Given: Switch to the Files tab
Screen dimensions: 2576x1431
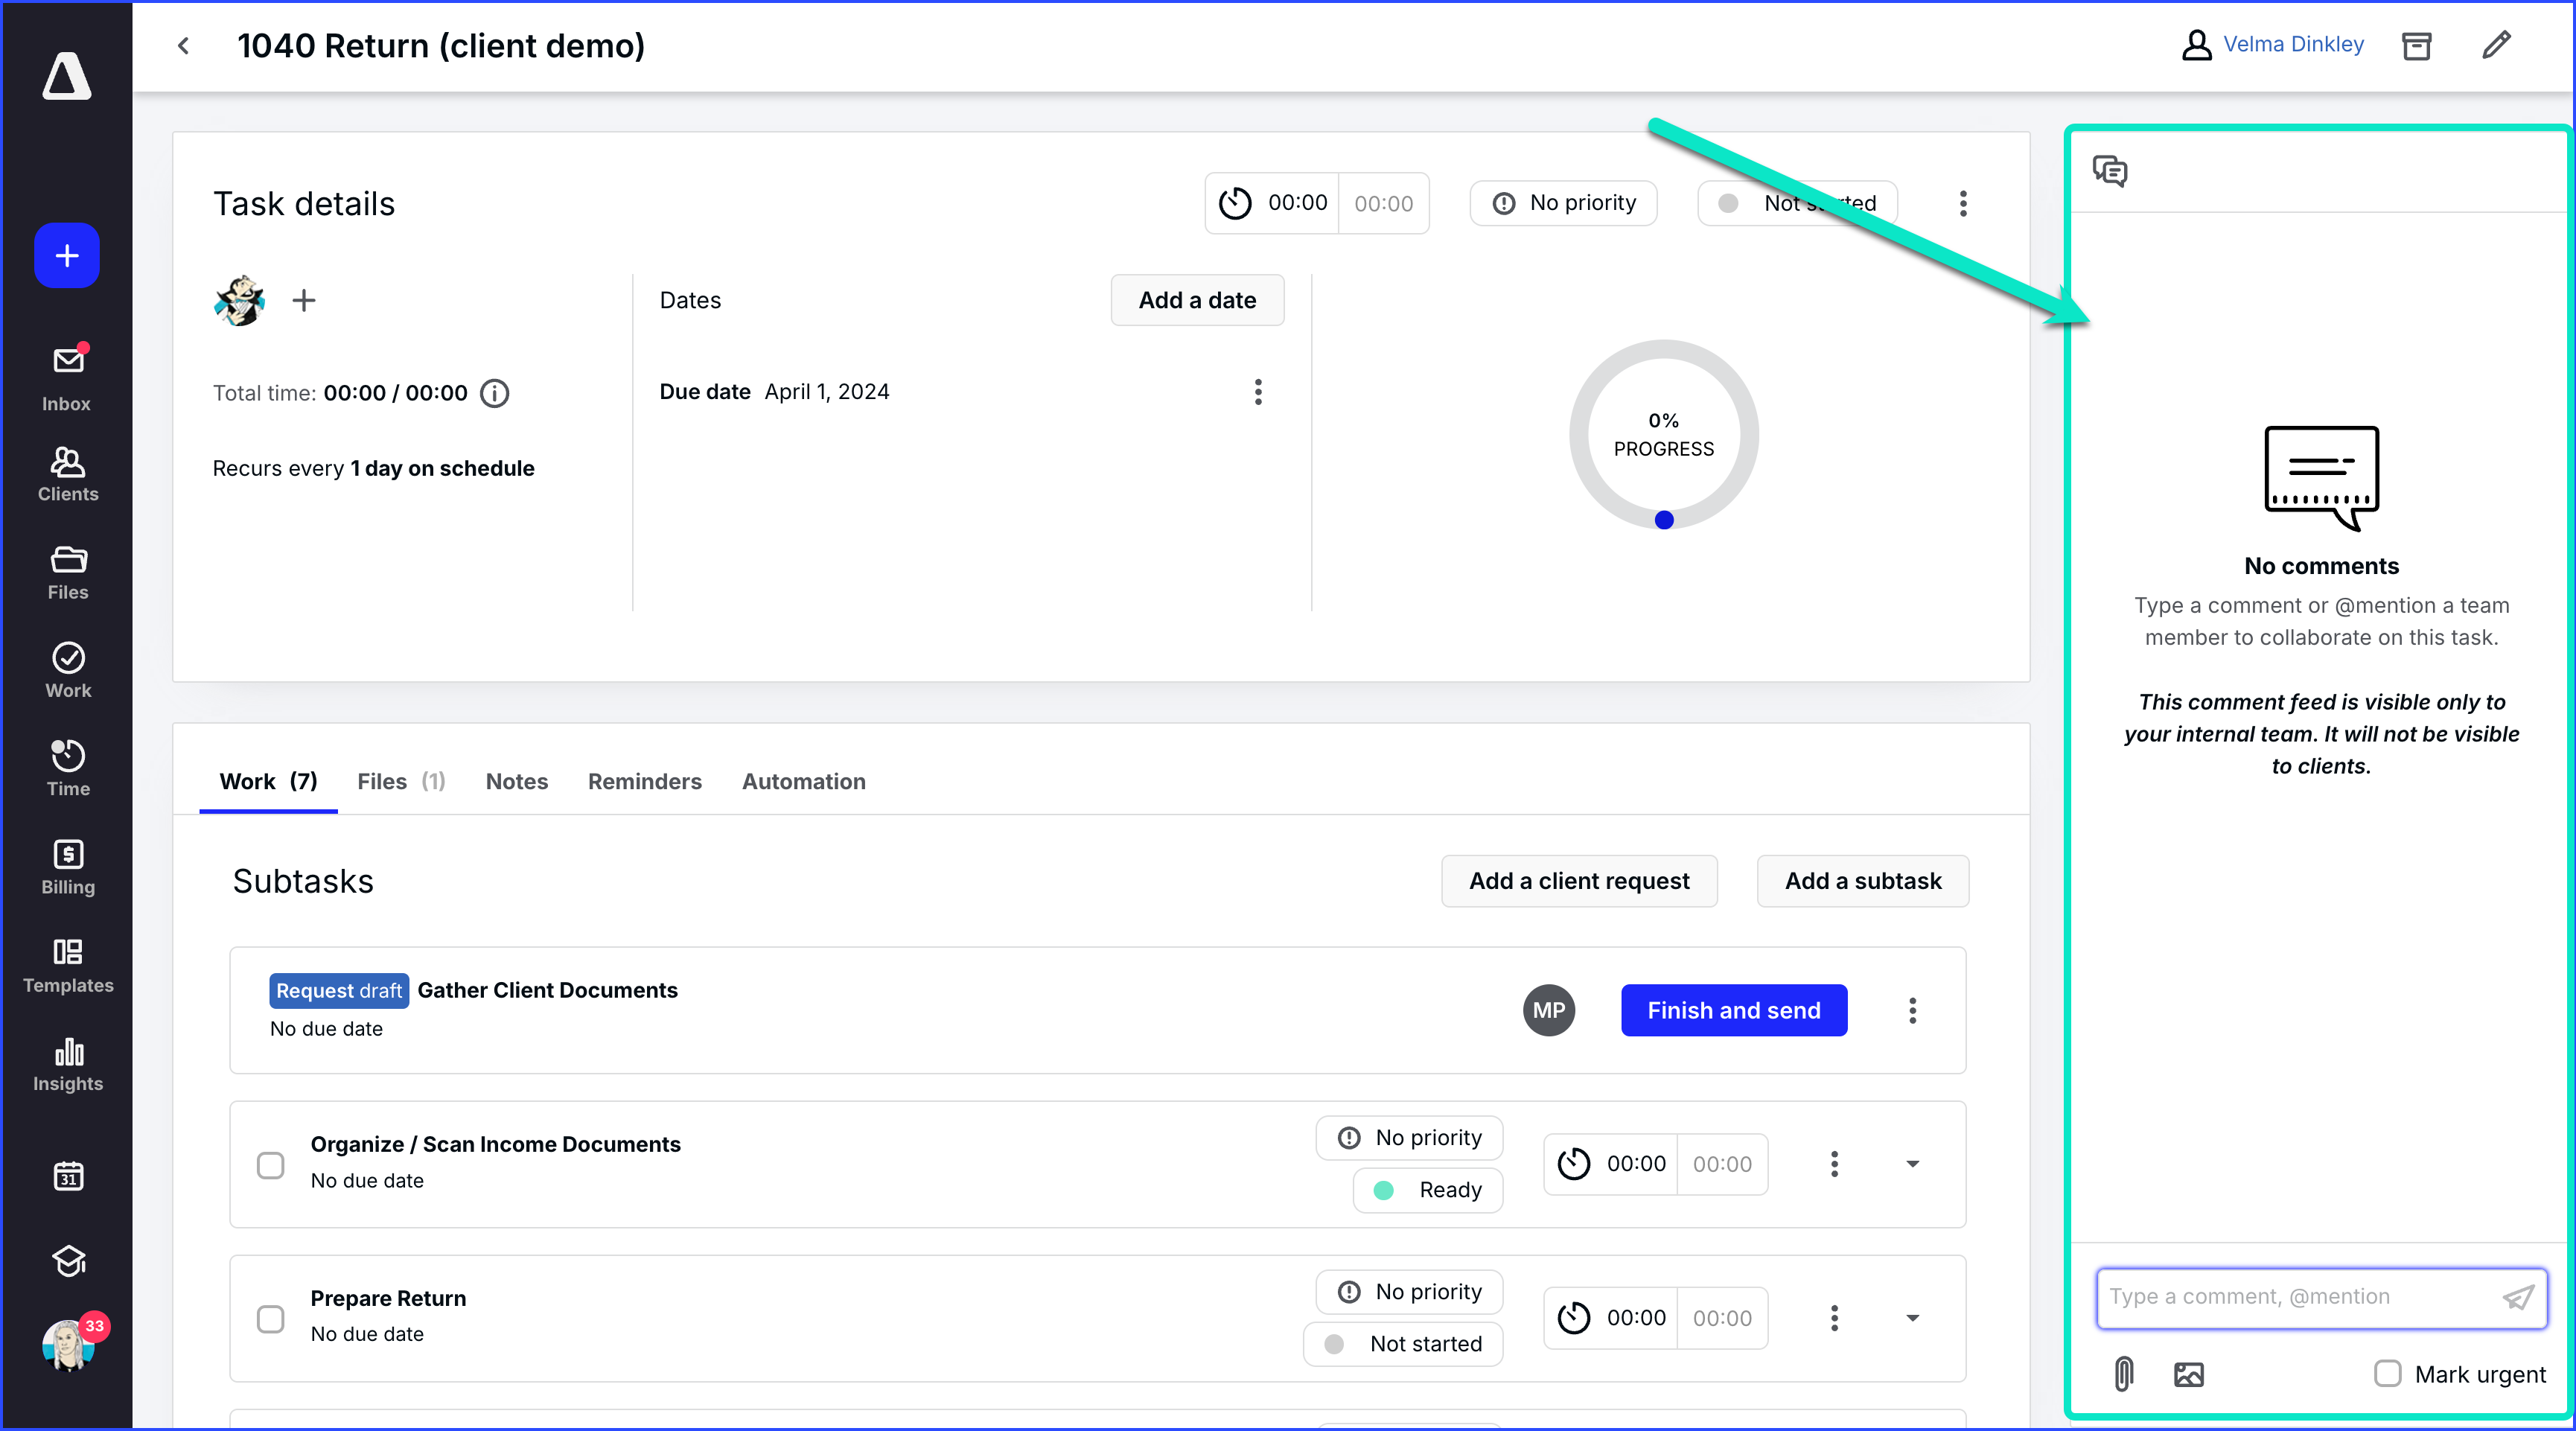Looking at the screenshot, I should click(400, 781).
